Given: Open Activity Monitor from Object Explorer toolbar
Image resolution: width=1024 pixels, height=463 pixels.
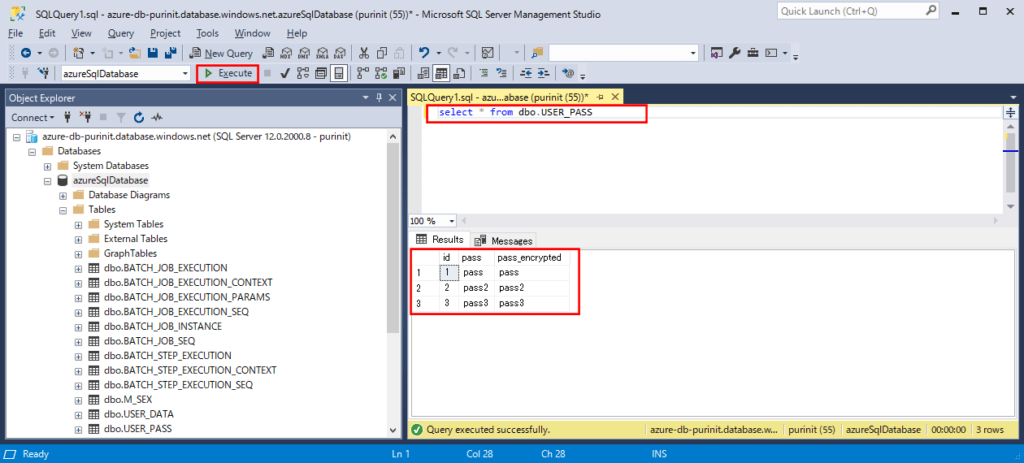Looking at the screenshot, I should click(x=156, y=118).
